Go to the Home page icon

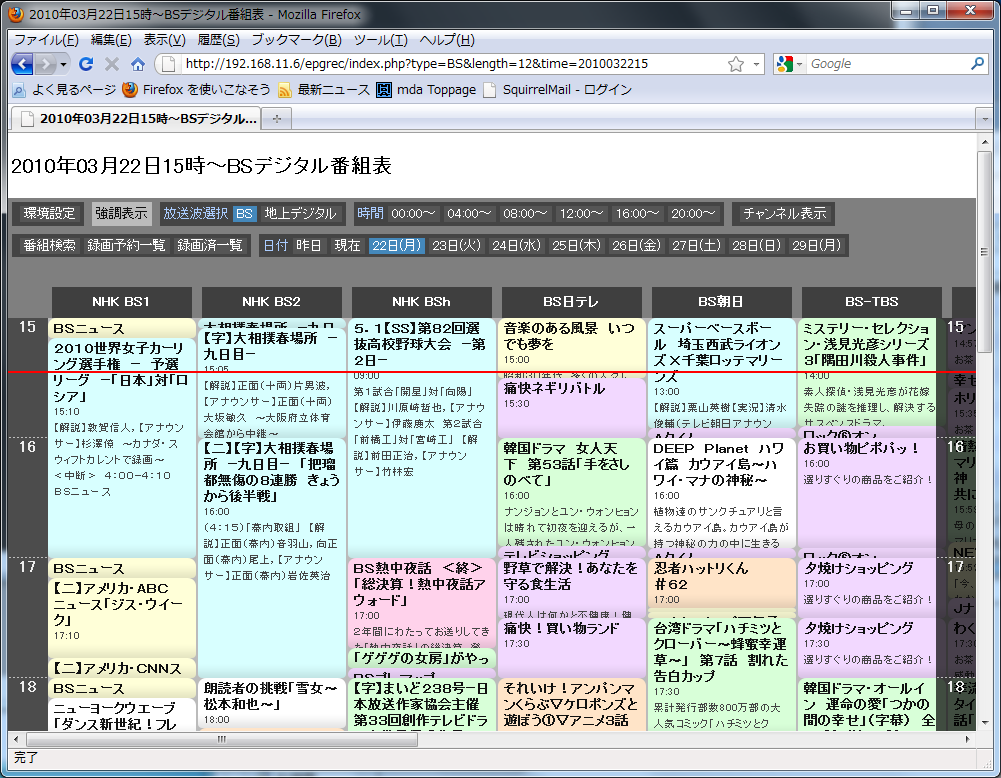click(x=138, y=64)
